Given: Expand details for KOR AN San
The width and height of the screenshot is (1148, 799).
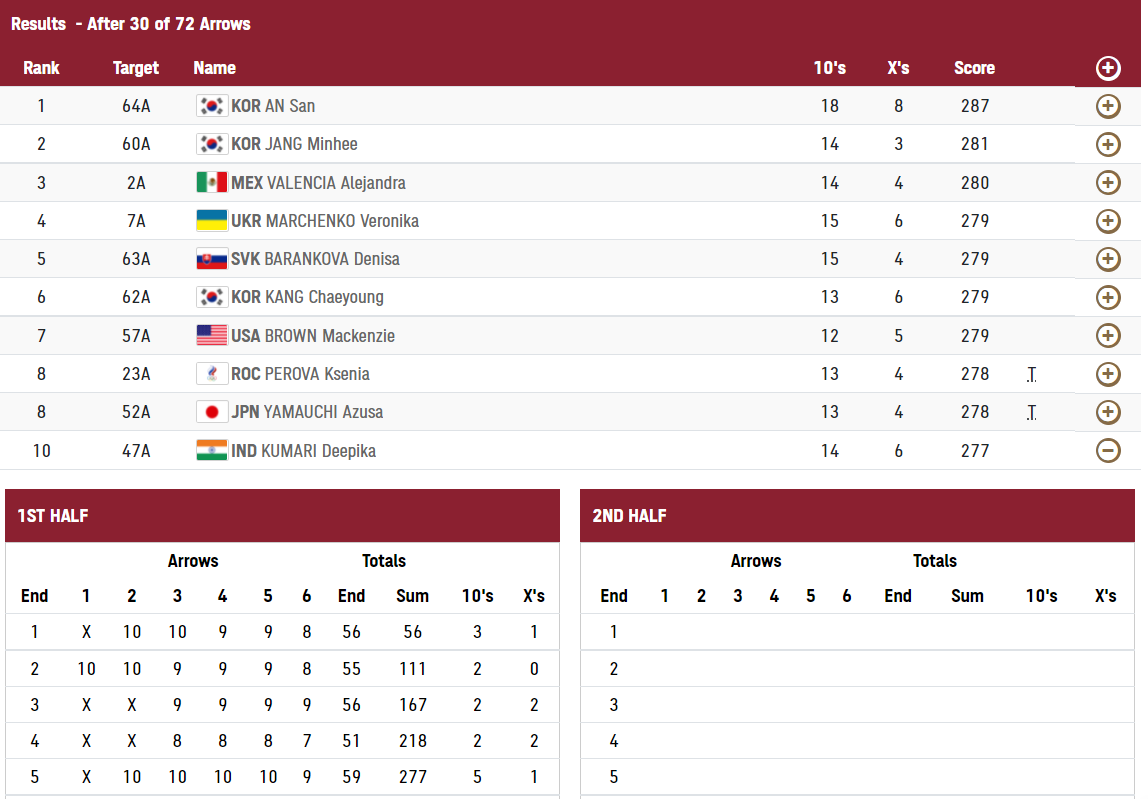Looking at the screenshot, I should click(x=1108, y=106).
